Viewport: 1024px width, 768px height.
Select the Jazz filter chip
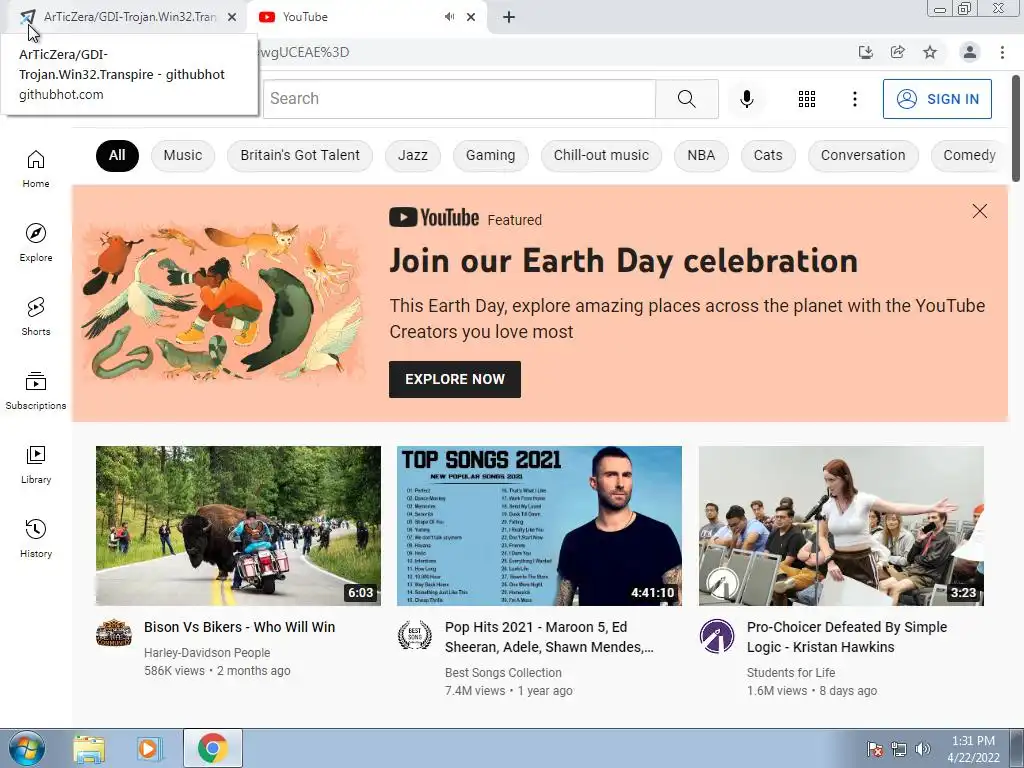(x=413, y=155)
